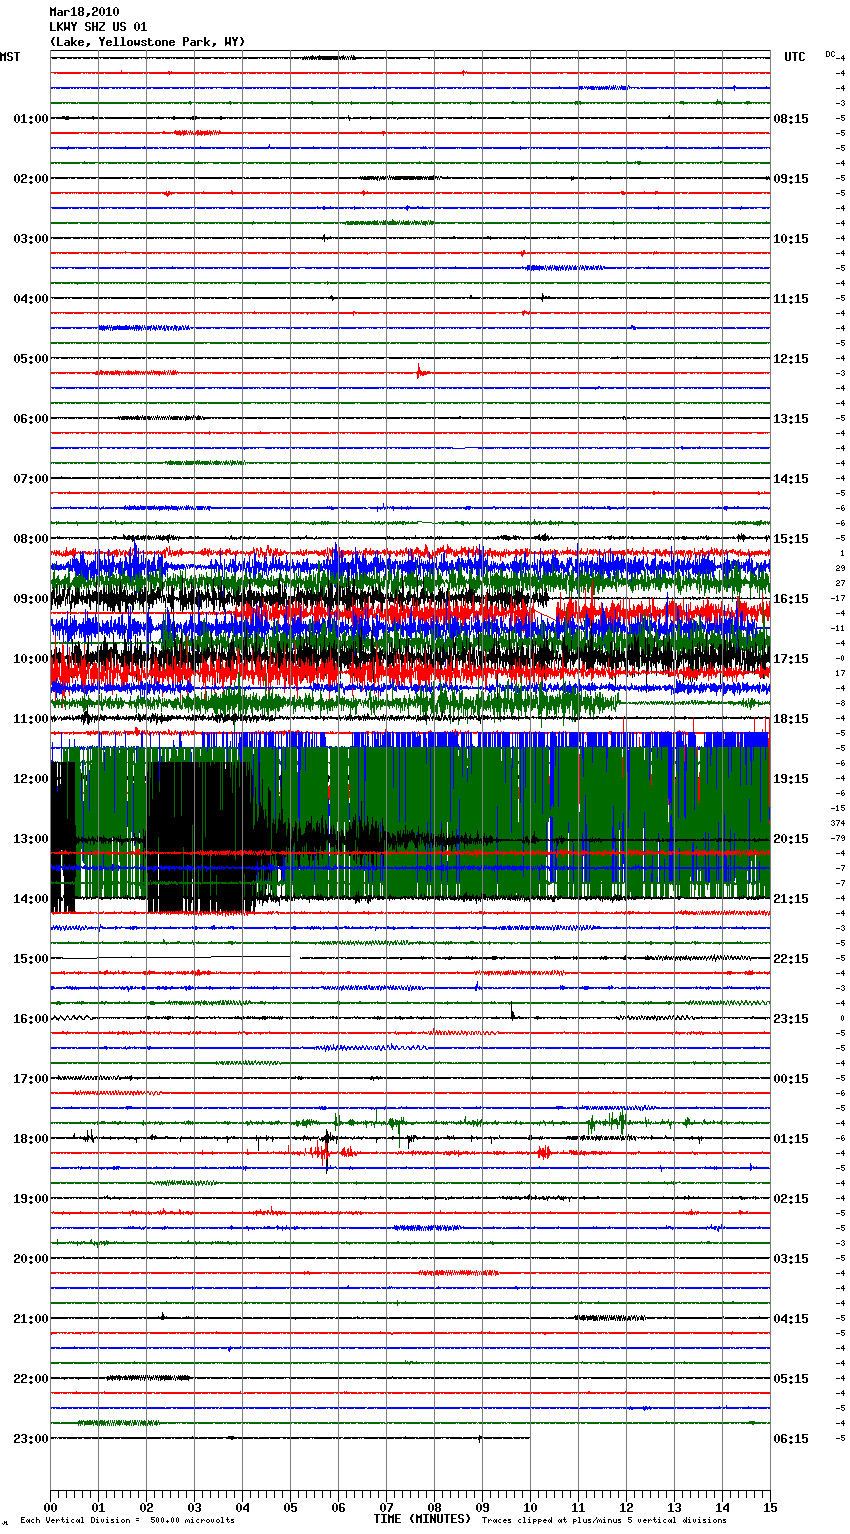The image size is (850, 1534).
Task: Click the DC offset value -79
Action: tap(839, 838)
